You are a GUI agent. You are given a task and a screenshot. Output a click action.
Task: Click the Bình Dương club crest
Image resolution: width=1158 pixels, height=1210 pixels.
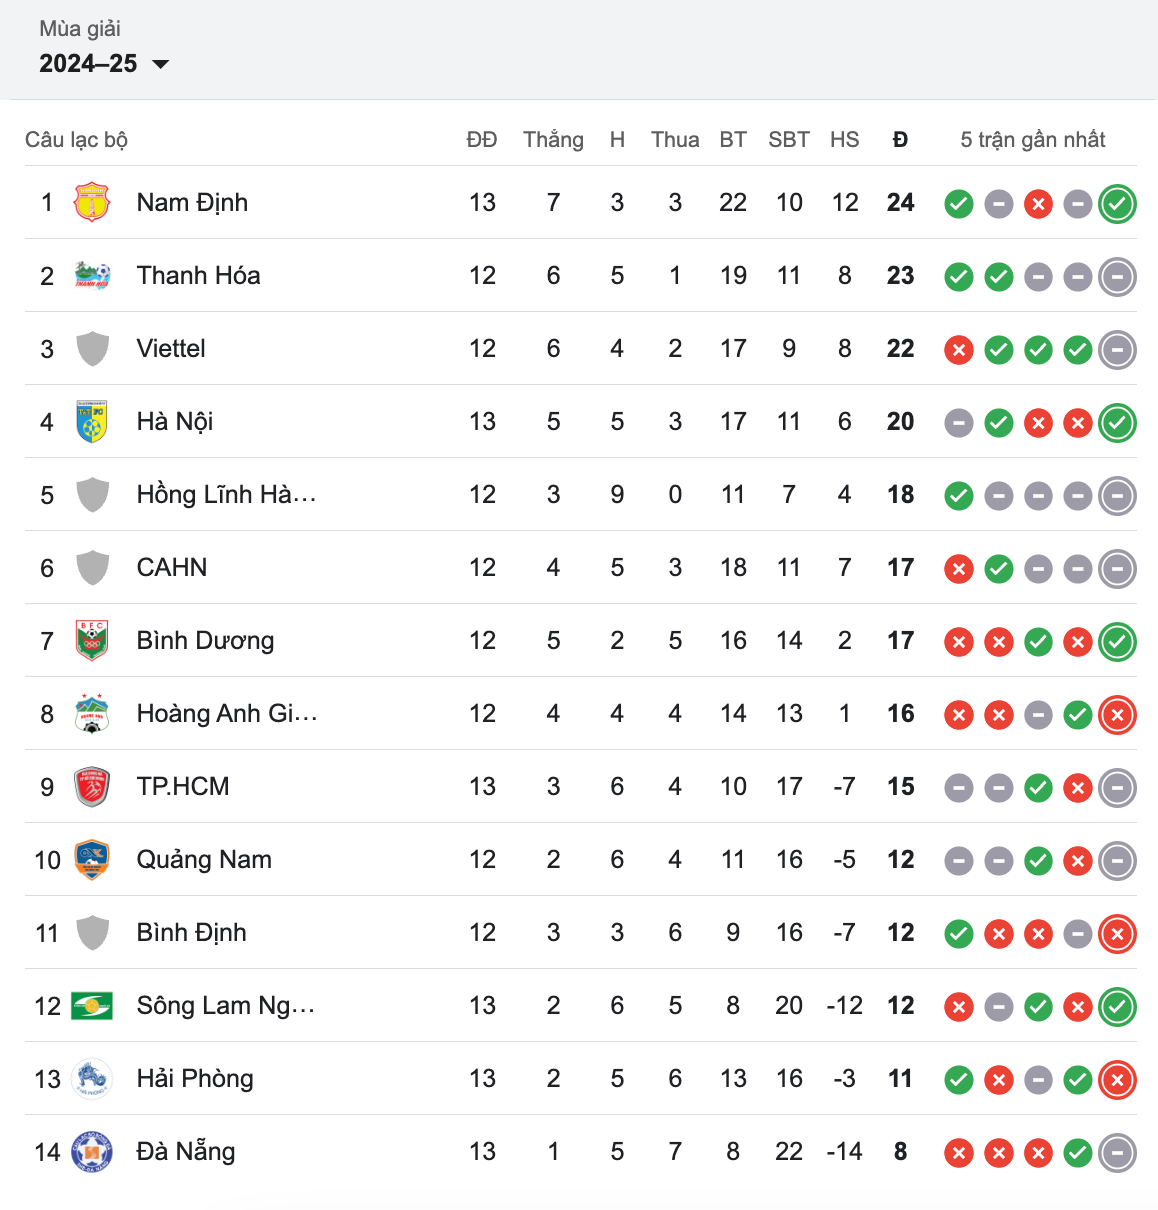coord(92,641)
